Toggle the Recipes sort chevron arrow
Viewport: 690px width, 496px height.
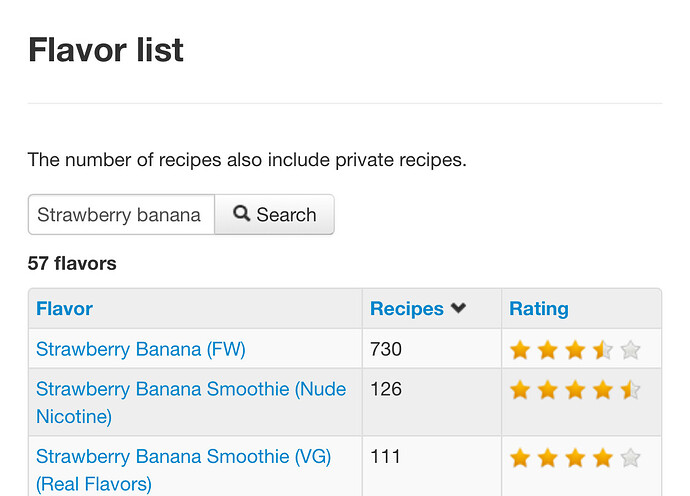(458, 308)
